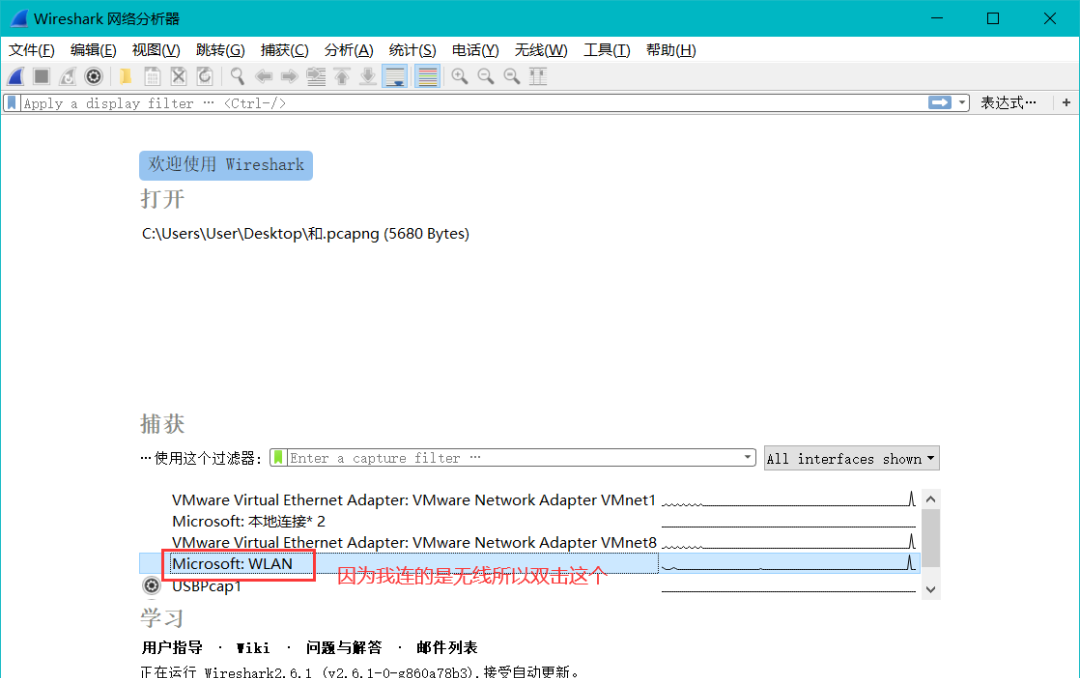This screenshot has width=1080, height=678.
Task: Expand the capture filter dropdown arrow
Action: point(747,458)
